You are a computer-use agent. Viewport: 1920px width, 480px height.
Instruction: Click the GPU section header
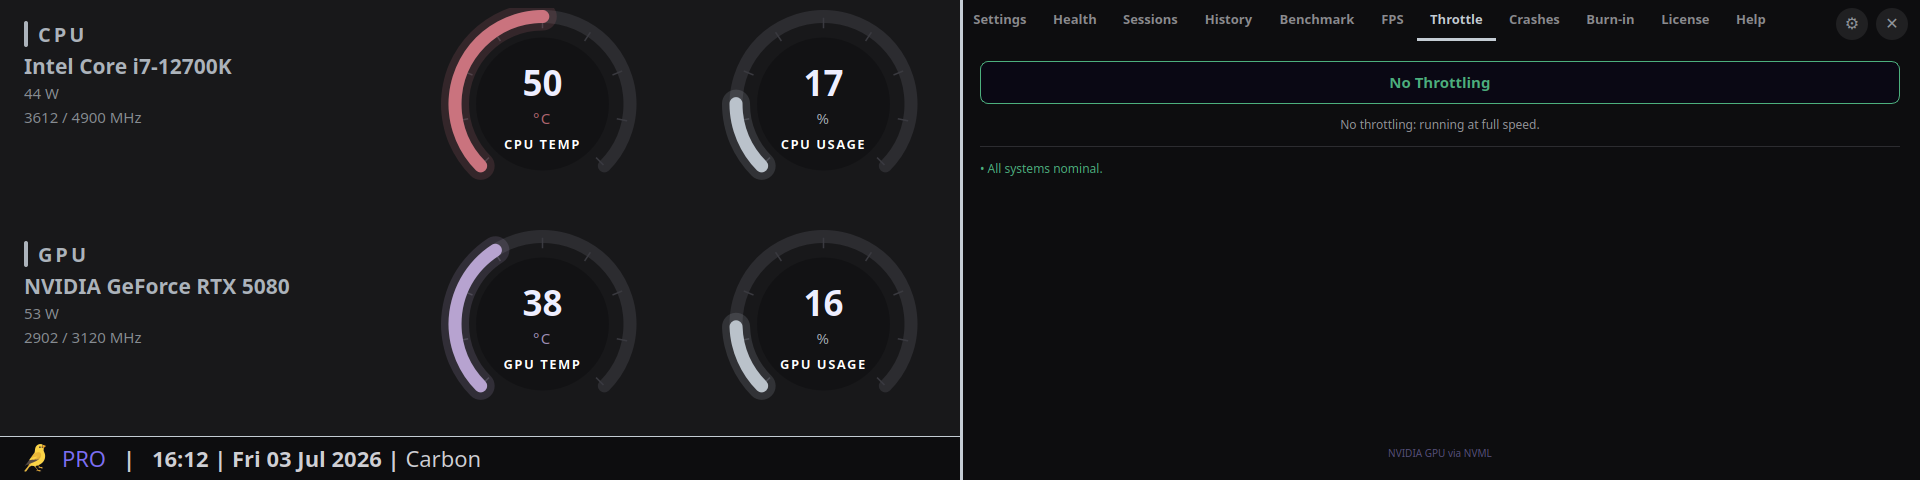tap(56, 255)
